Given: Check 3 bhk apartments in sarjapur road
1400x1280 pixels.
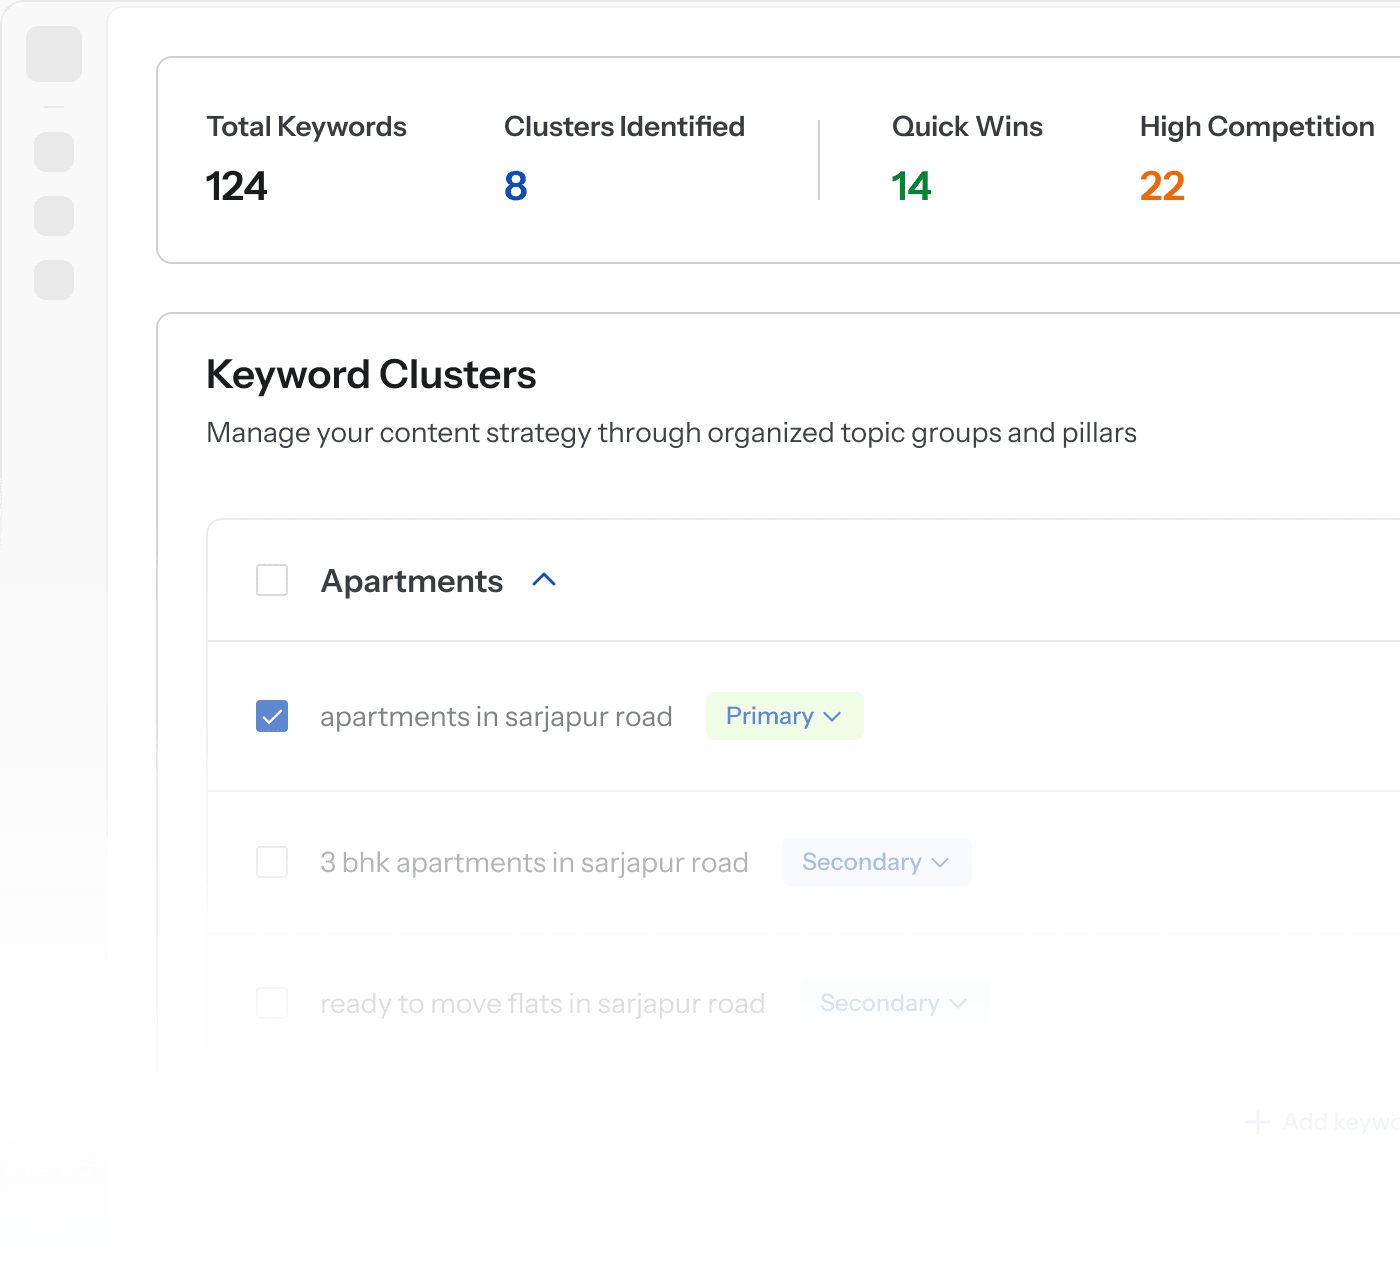Looking at the screenshot, I should [272, 862].
